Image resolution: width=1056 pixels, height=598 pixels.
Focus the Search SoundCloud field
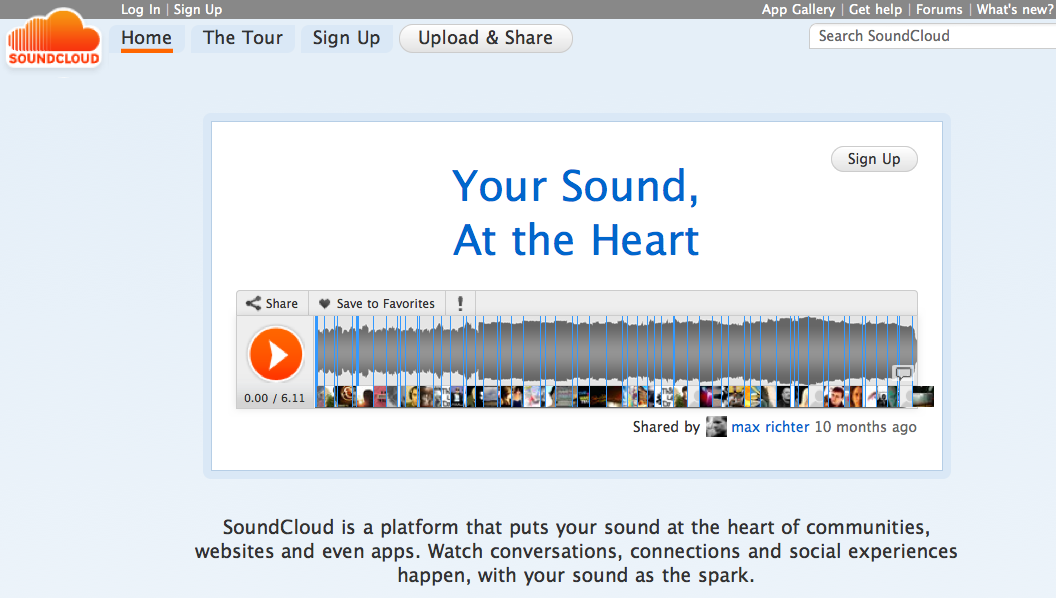(933, 36)
